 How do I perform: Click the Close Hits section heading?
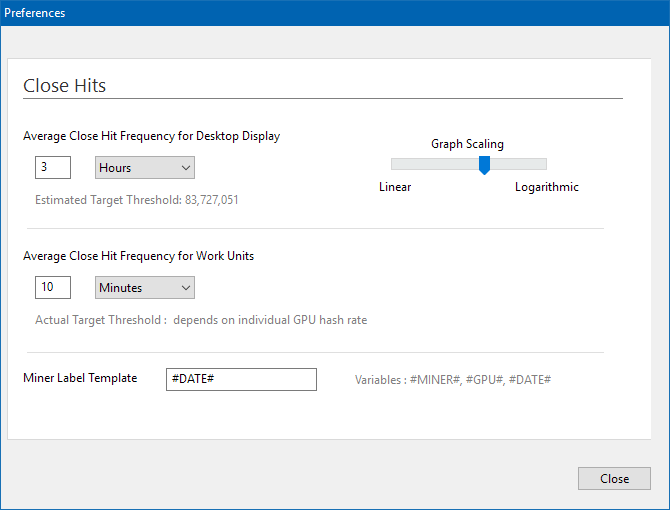pyautogui.click(x=64, y=86)
